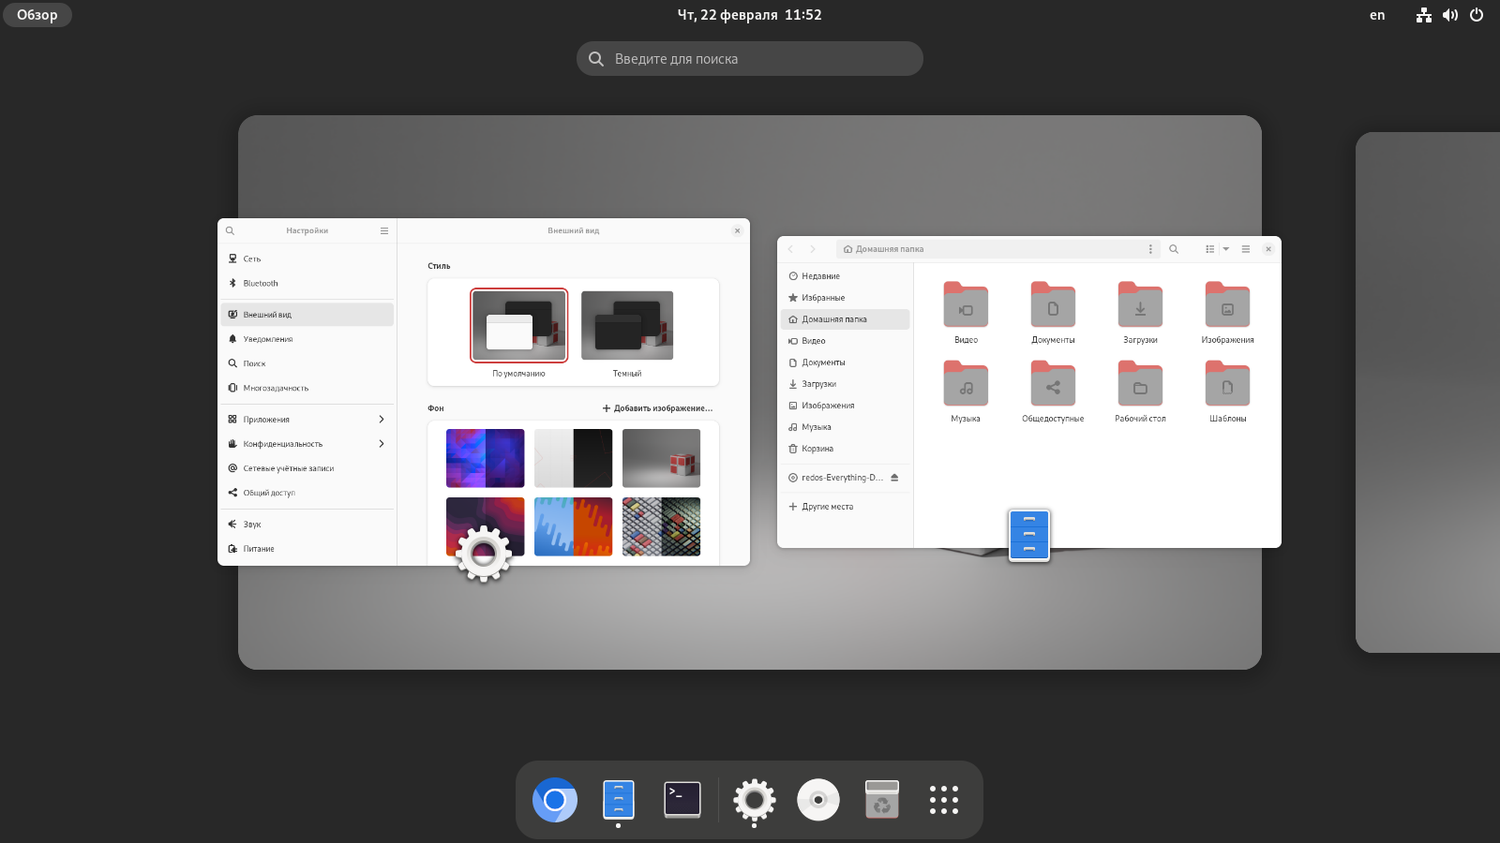Open Chromium browser from the dock

(x=555, y=800)
